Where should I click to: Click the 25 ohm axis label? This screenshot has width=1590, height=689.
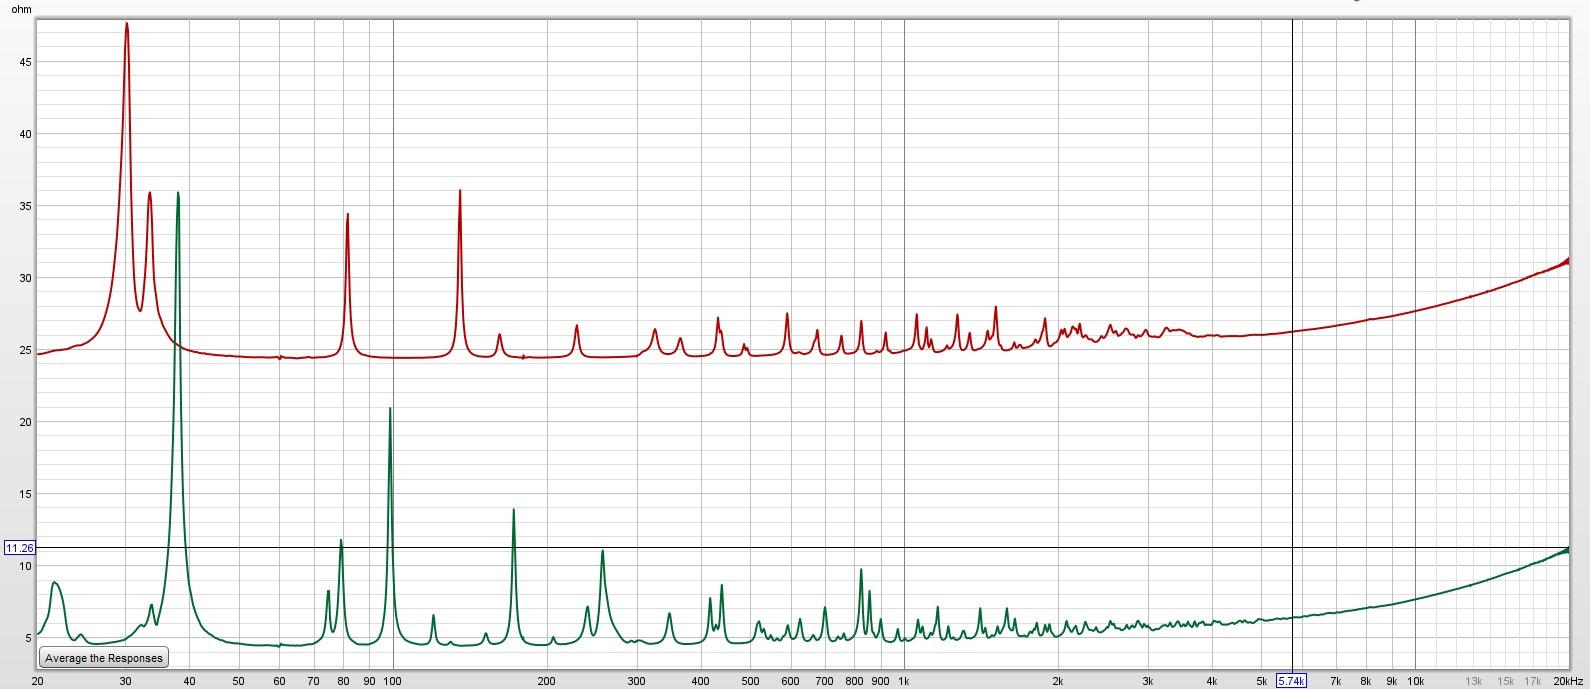coord(26,350)
